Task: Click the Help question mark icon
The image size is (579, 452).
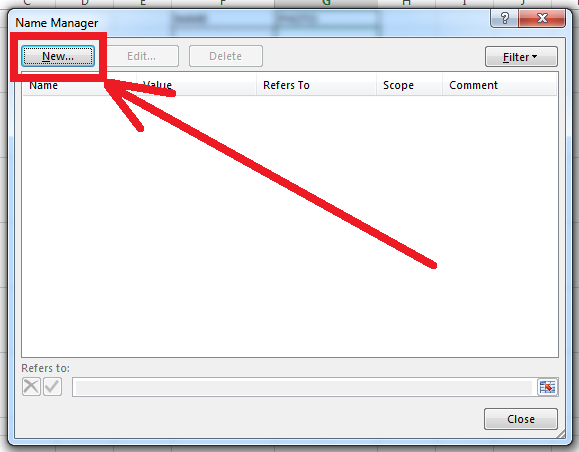Action: click(504, 18)
